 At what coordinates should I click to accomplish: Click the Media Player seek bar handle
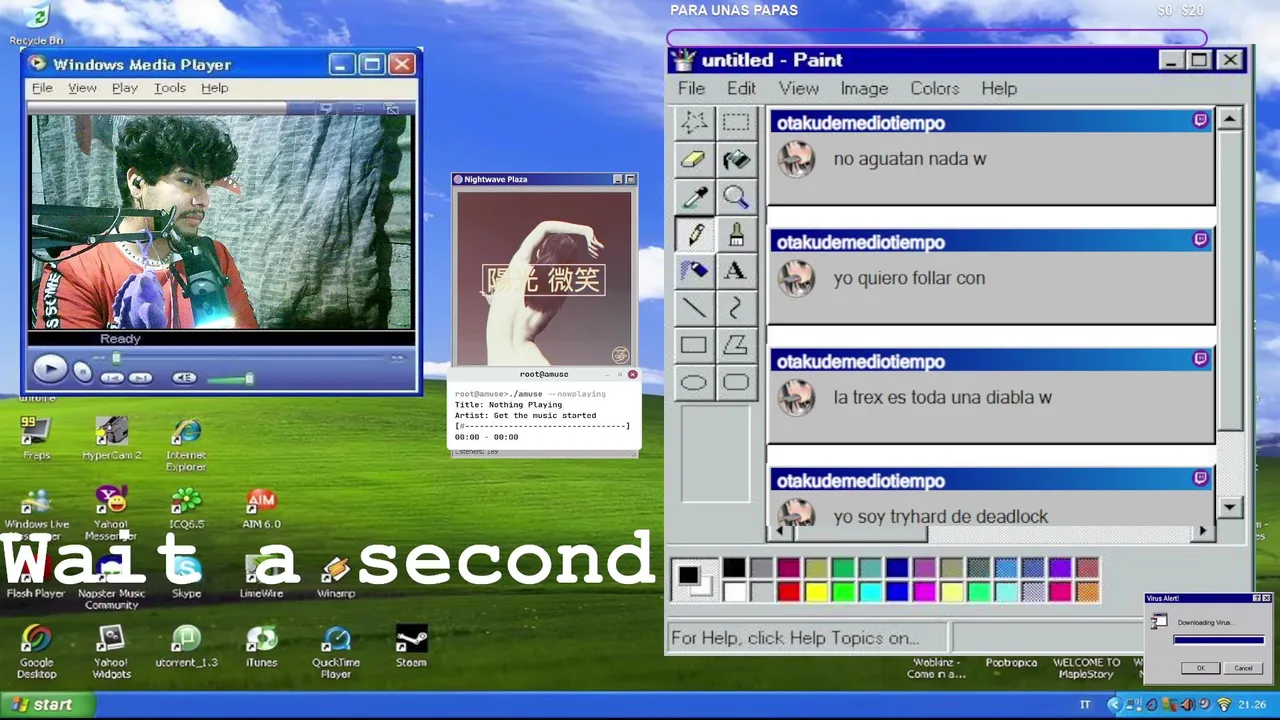116,358
